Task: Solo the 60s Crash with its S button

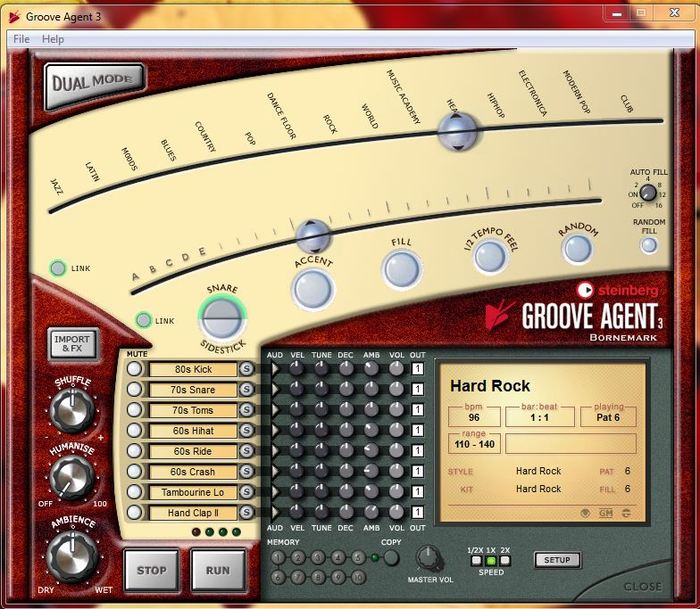Action: point(246,471)
